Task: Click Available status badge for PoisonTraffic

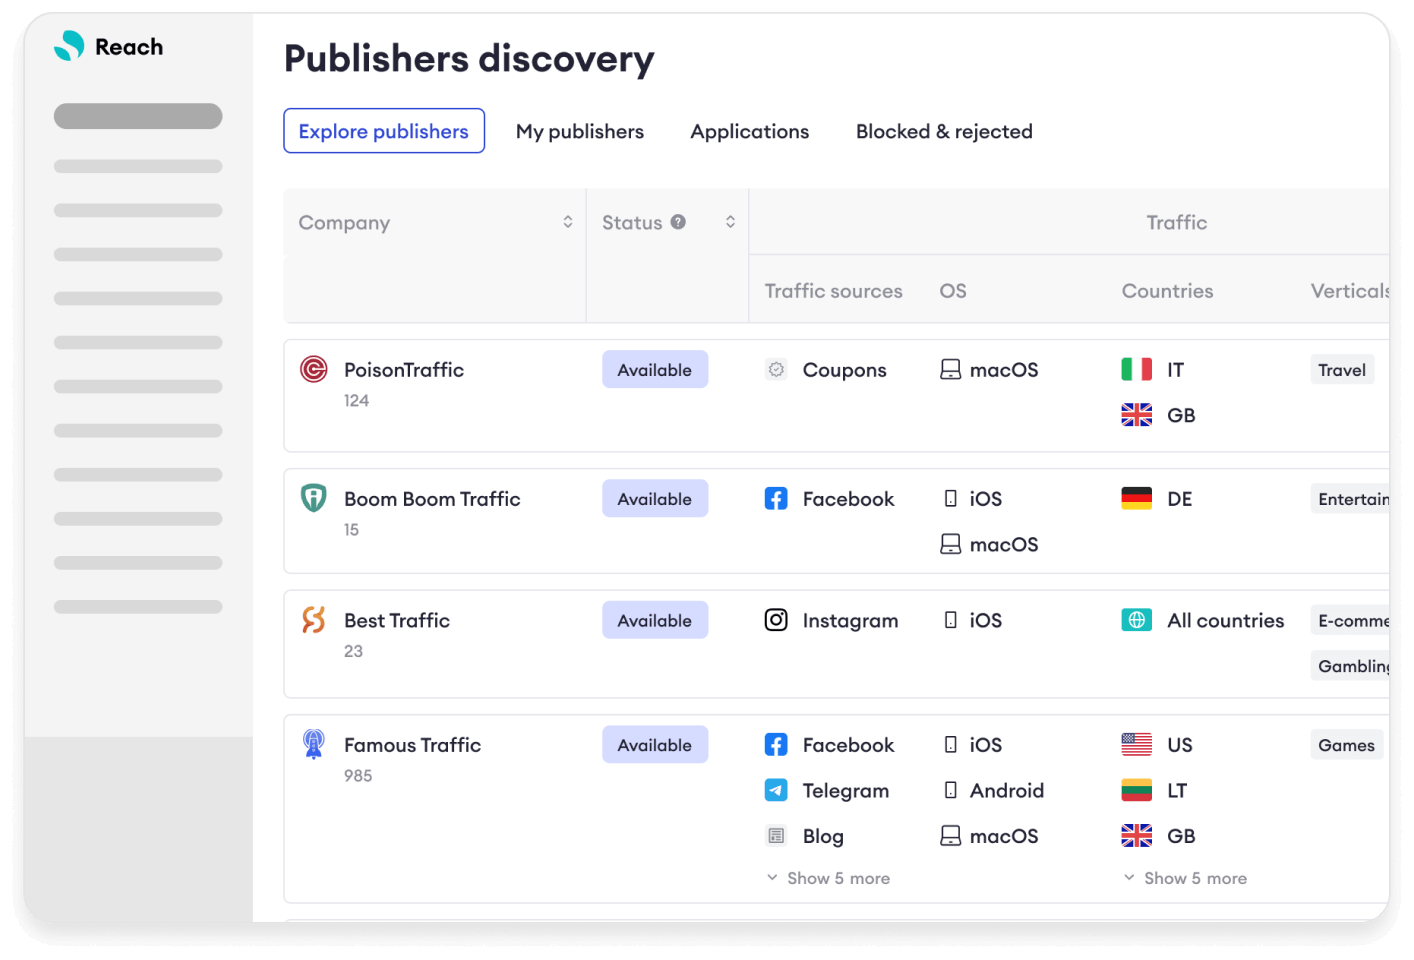Action: pos(655,370)
